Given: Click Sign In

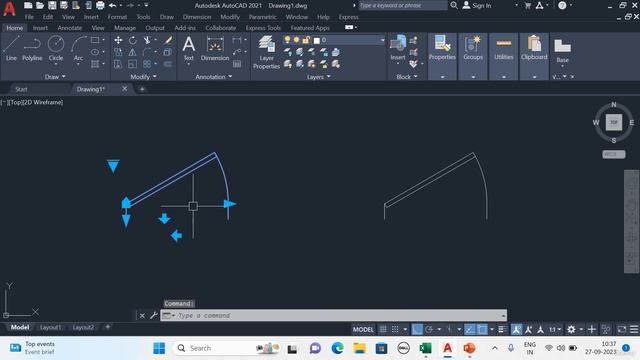Looking at the screenshot, I should pyautogui.click(x=477, y=5).
